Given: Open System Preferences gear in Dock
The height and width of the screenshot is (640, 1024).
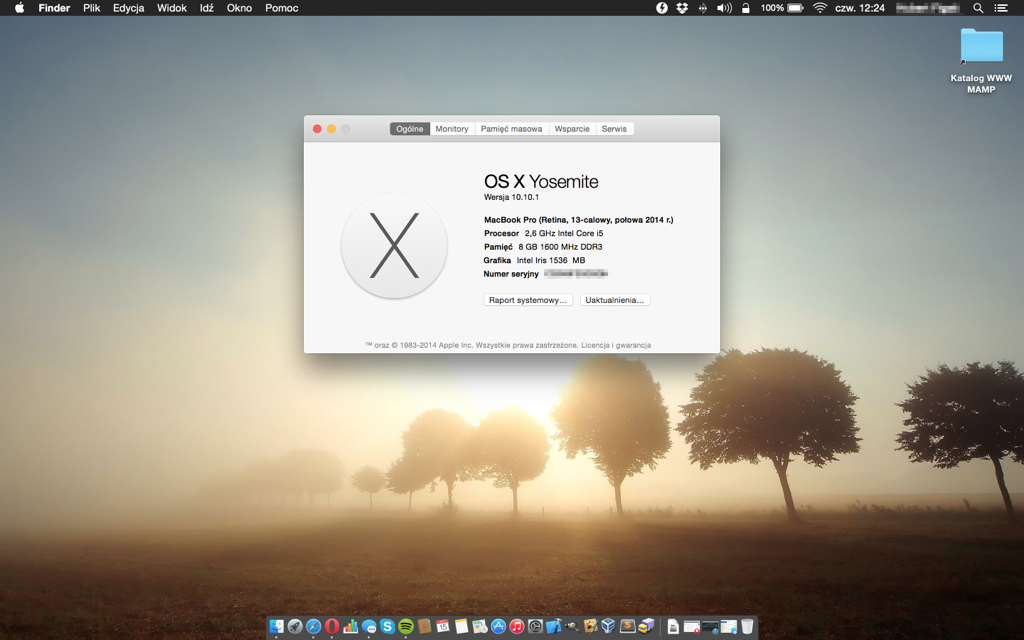Looking at the screenshot, I should 535,626.
